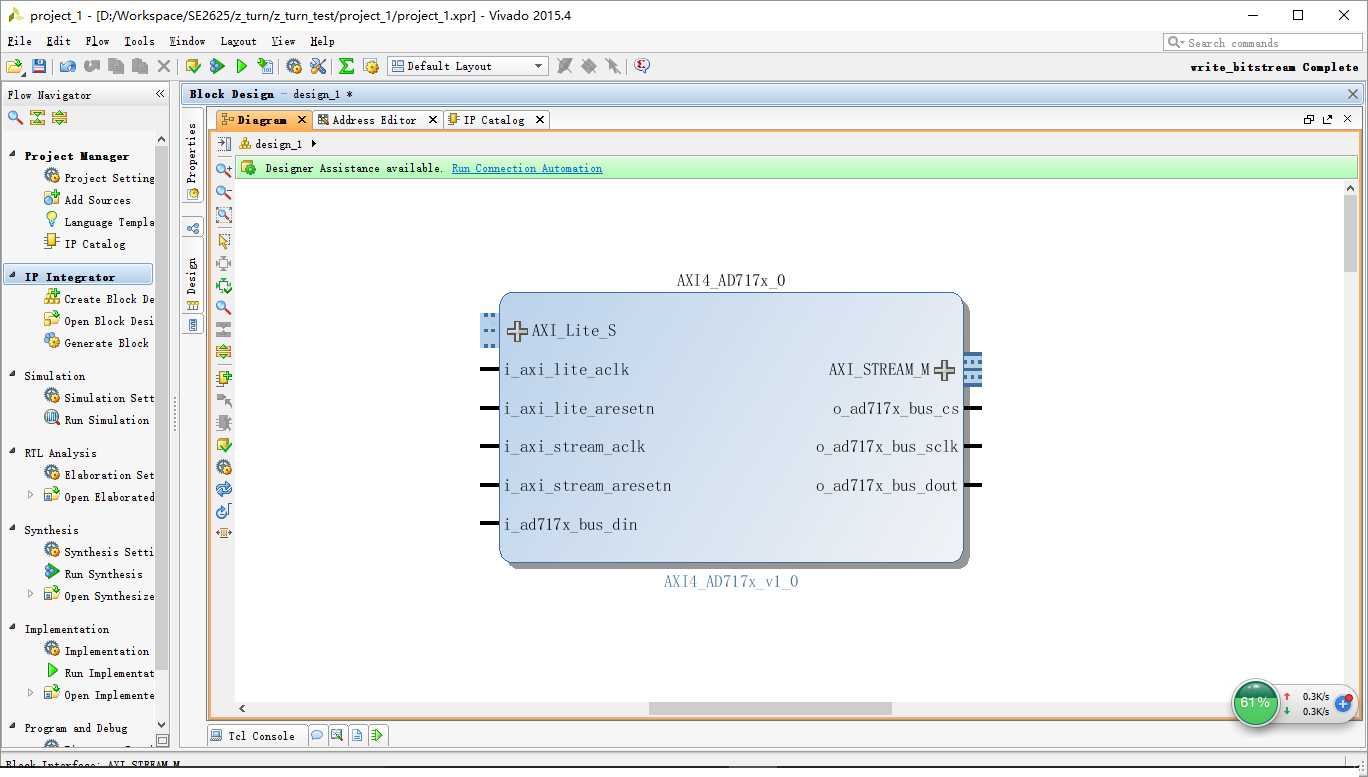Click Run Simulation in Flow Navigator

point(106,420)
